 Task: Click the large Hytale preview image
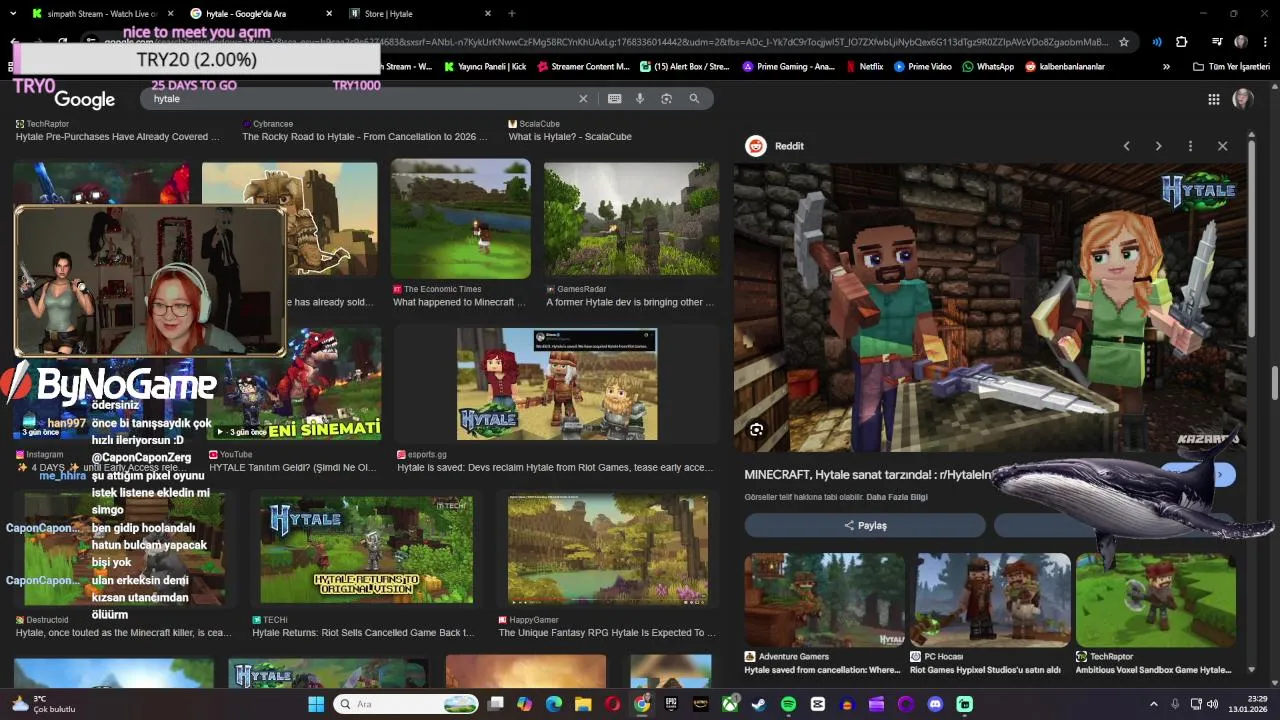990,308
